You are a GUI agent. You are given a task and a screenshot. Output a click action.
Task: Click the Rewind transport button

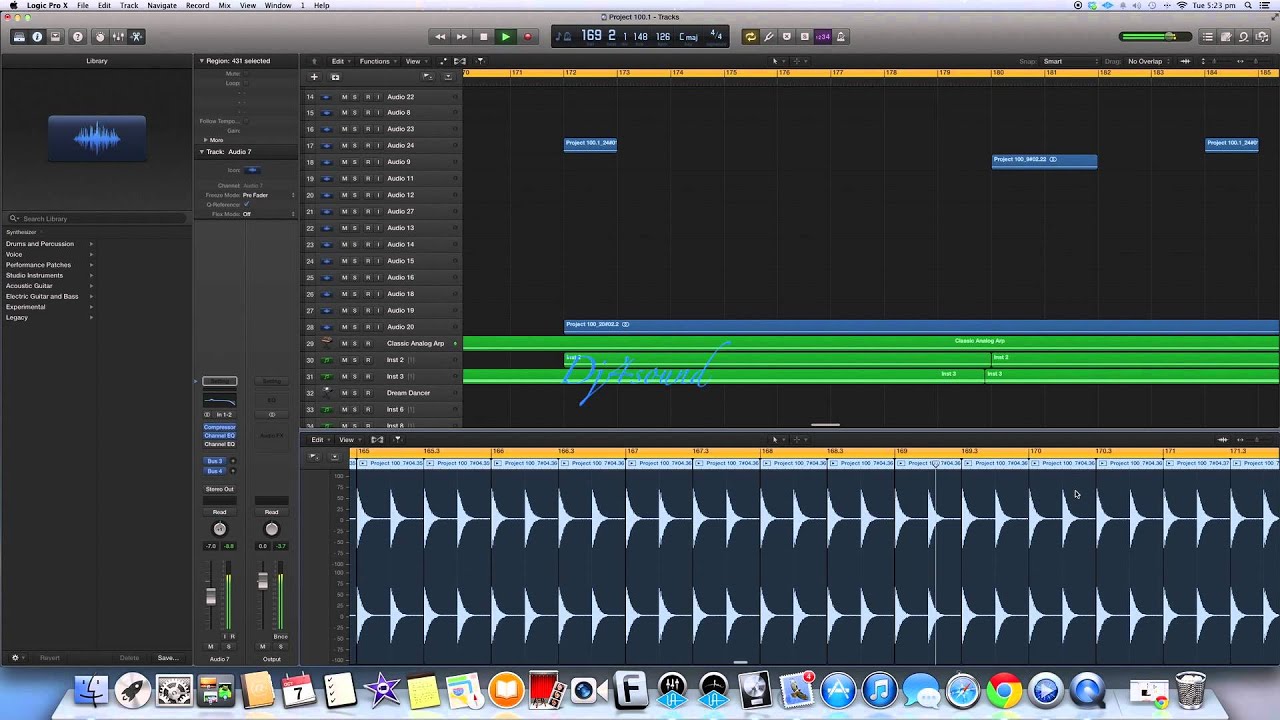(440, 37)
